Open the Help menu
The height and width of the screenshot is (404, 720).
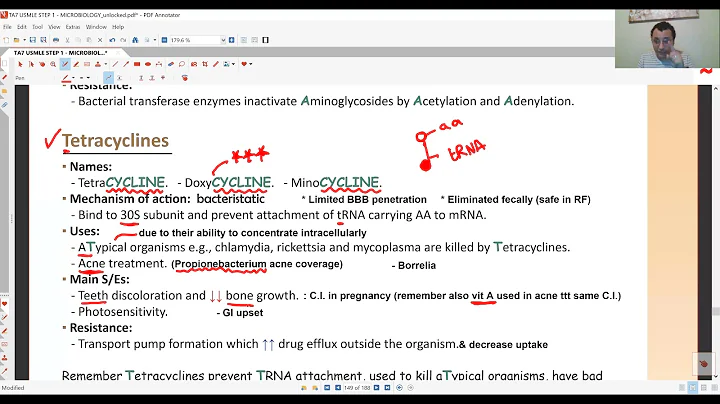click(x=118, y=27)
